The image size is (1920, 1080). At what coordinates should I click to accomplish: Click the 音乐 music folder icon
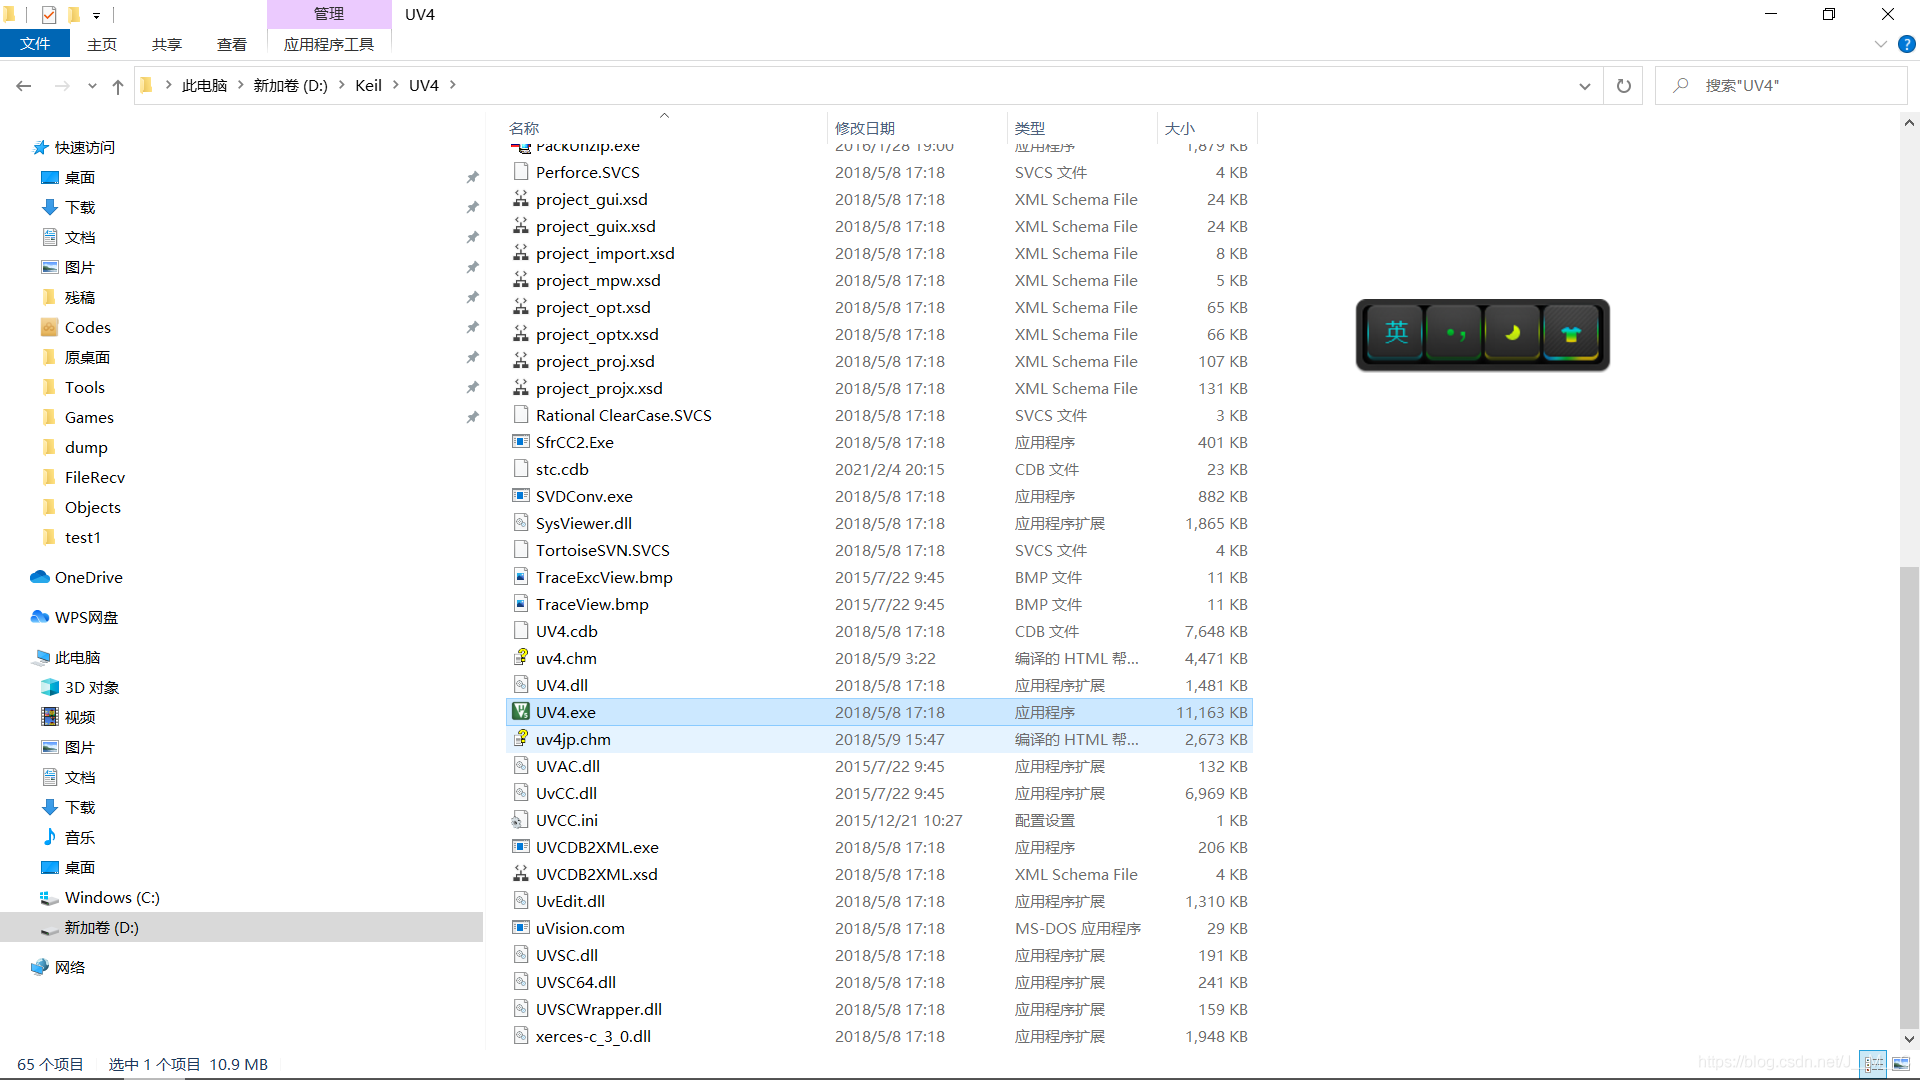(50, 837)
